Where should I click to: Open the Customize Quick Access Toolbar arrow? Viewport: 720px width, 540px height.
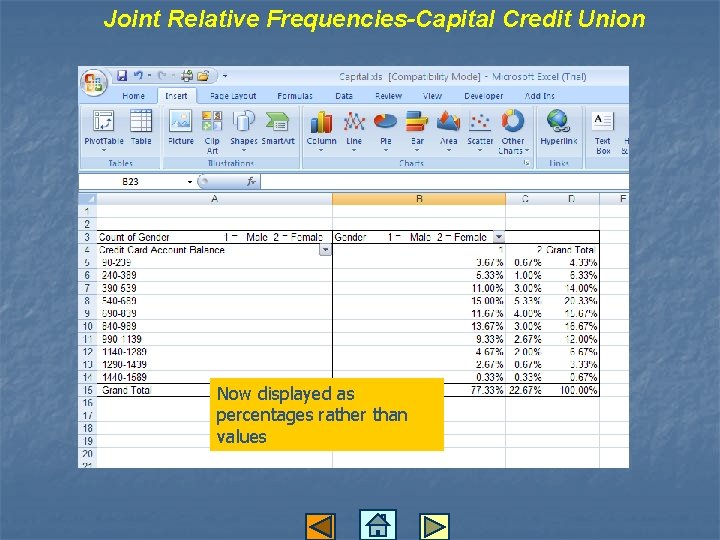tap(225, 76)
